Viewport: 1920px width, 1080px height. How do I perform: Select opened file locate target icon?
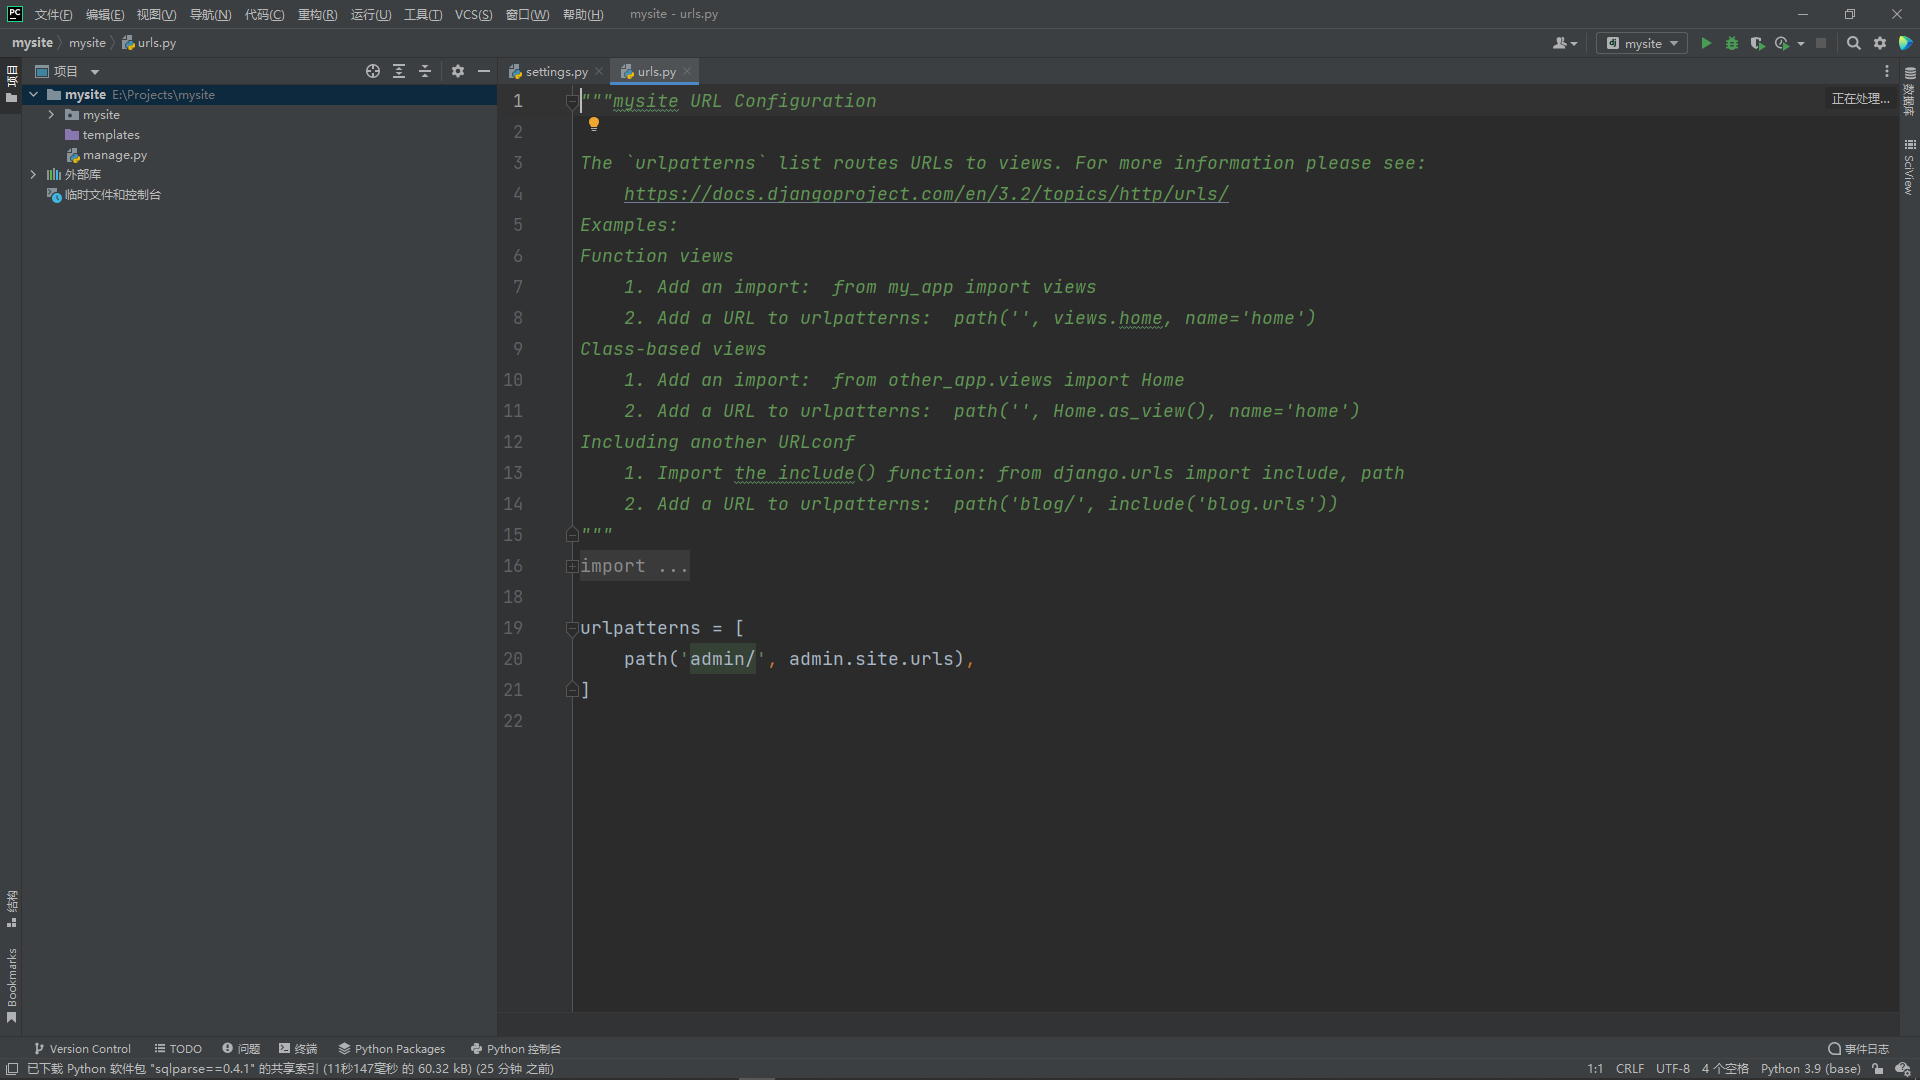(373, 71)
